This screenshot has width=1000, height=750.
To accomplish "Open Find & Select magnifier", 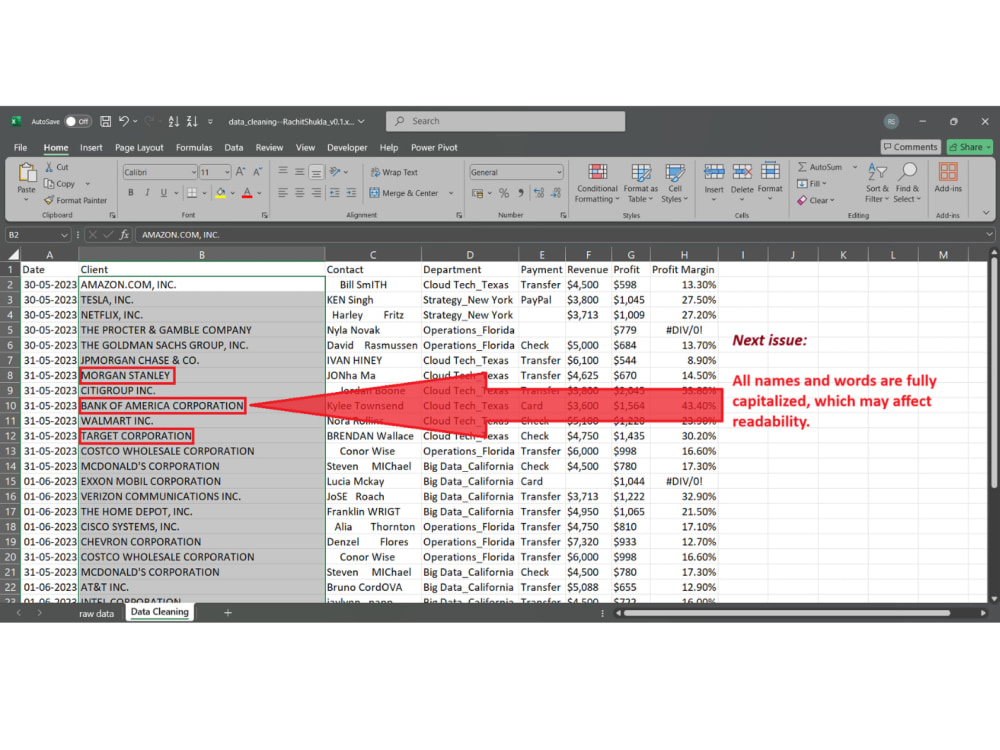I will coord(907,183).
